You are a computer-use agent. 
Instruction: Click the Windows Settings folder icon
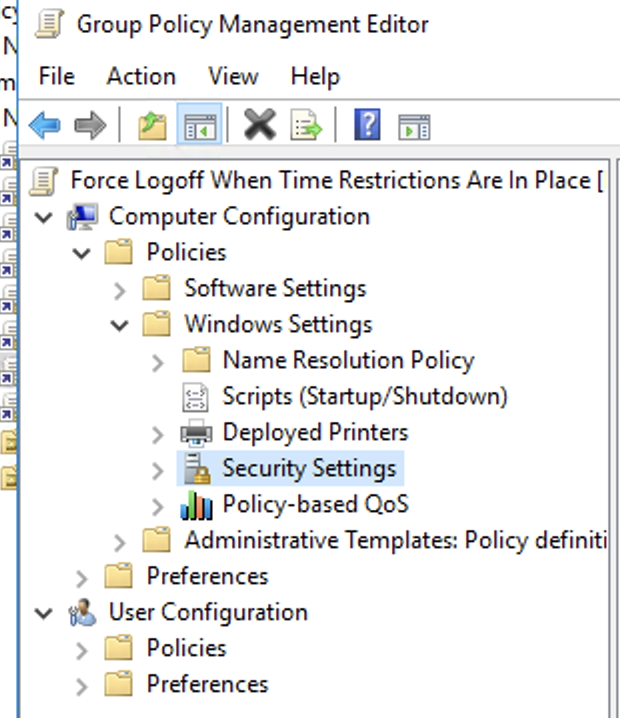157,324
